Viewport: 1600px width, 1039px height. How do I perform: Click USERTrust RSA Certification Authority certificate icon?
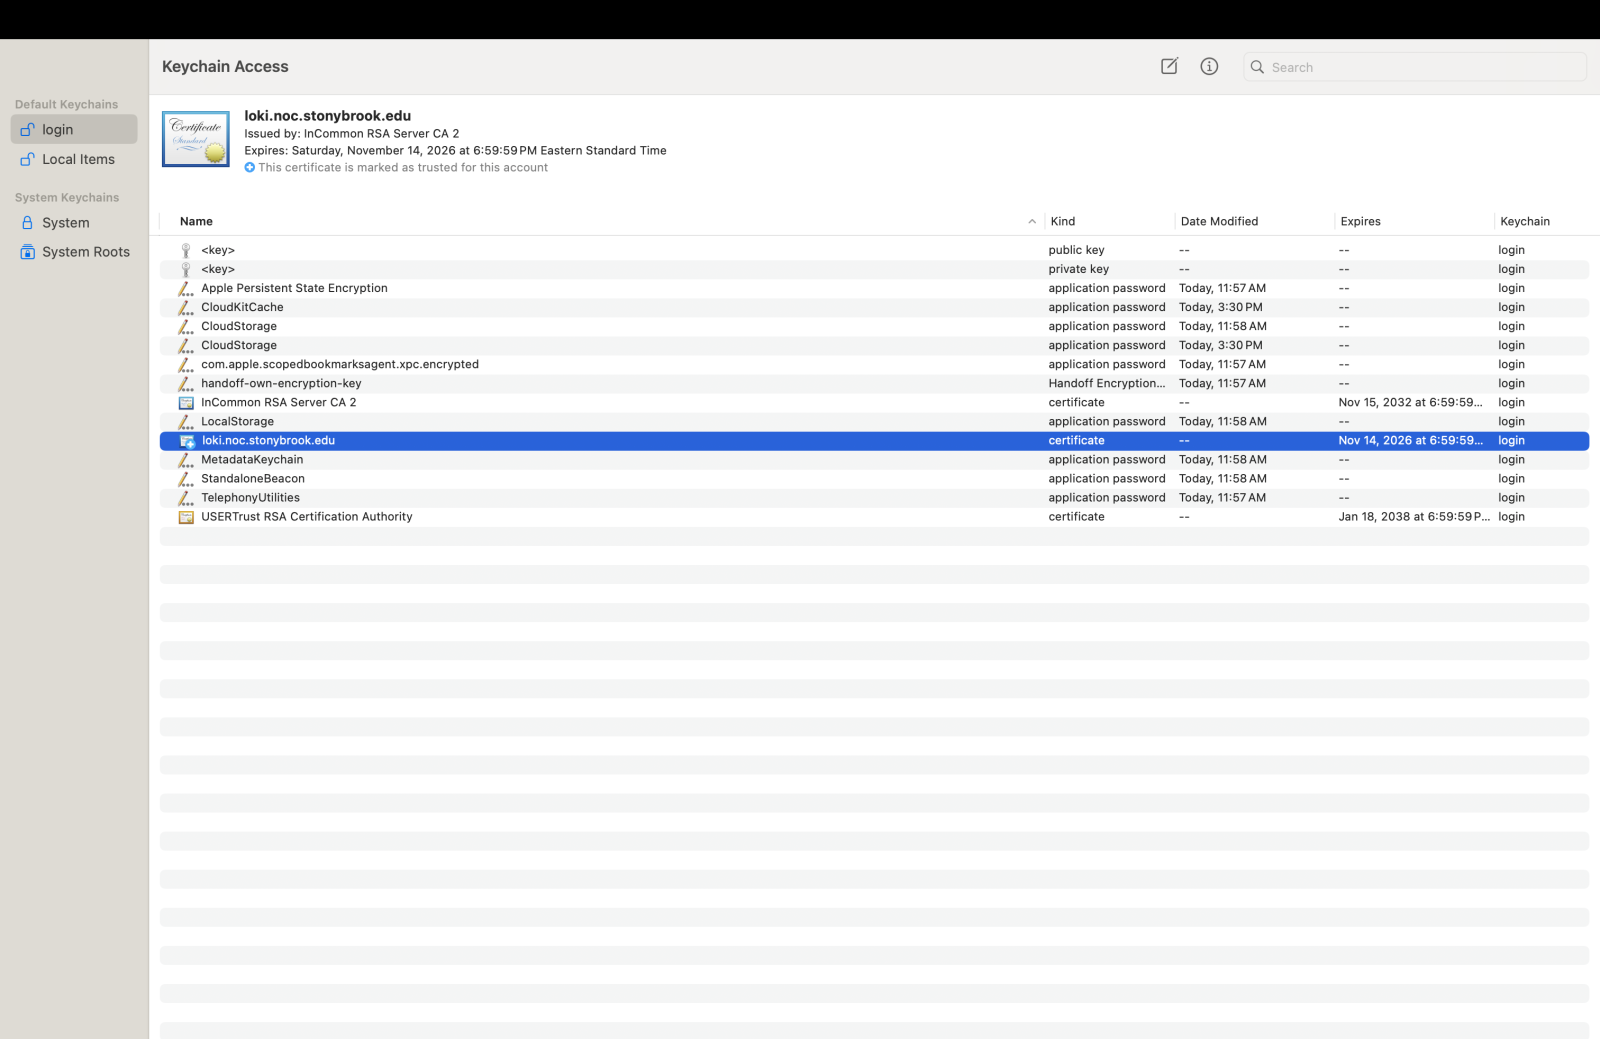pyautogui.click(x=186, y=517)
